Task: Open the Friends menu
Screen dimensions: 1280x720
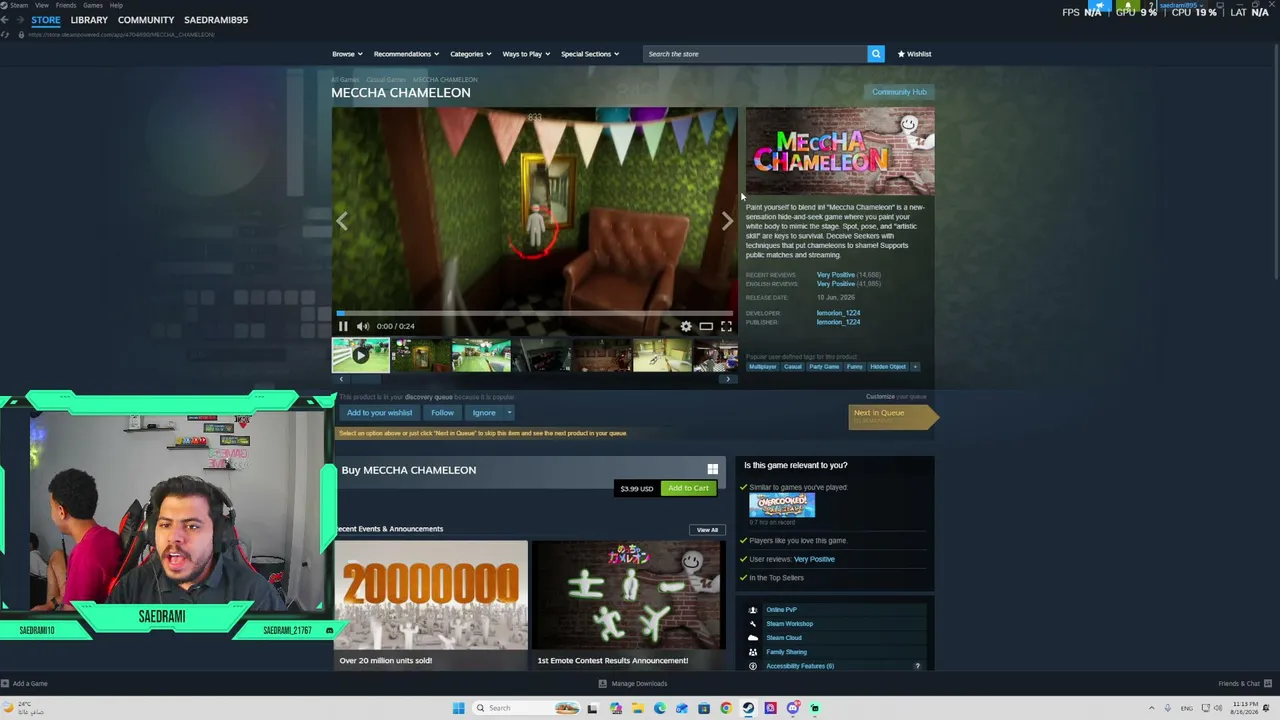Action: pos(66,5)
